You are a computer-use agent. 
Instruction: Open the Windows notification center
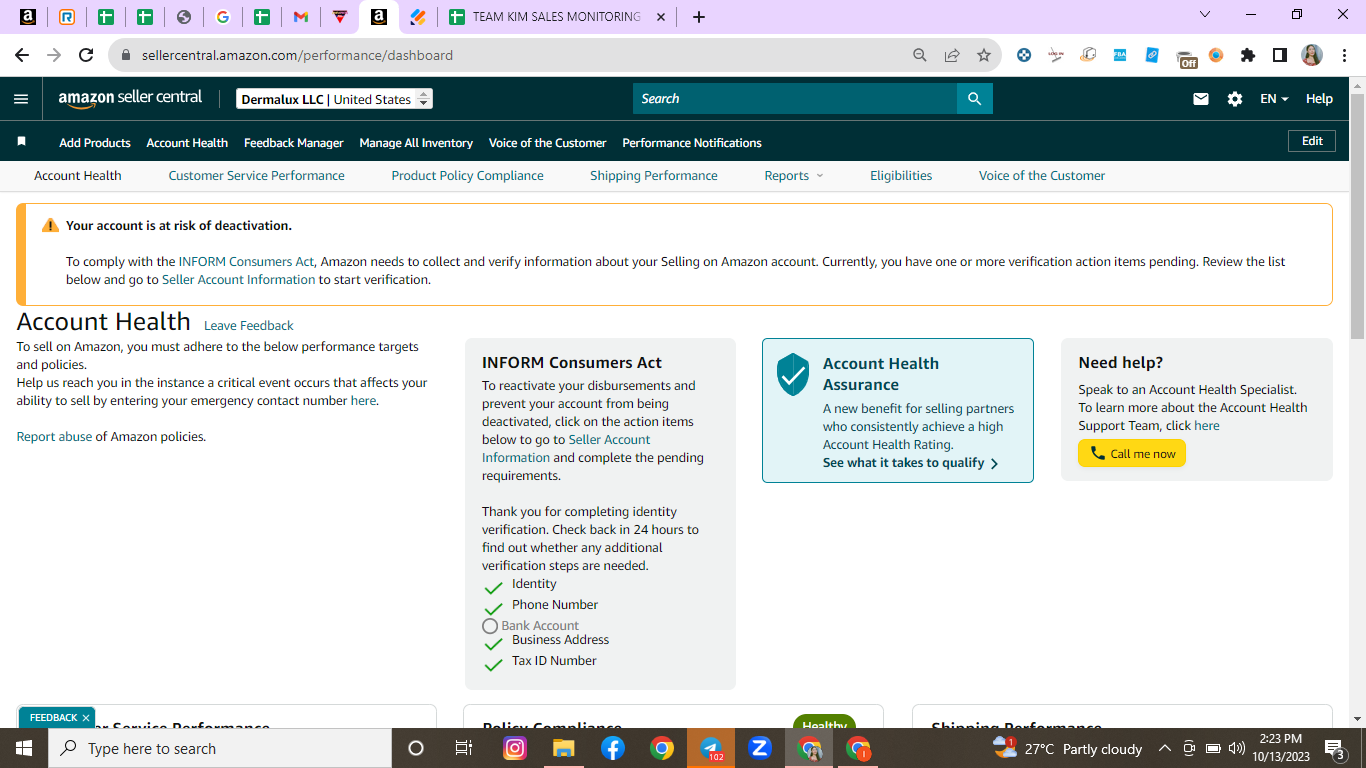point(1335,748)
